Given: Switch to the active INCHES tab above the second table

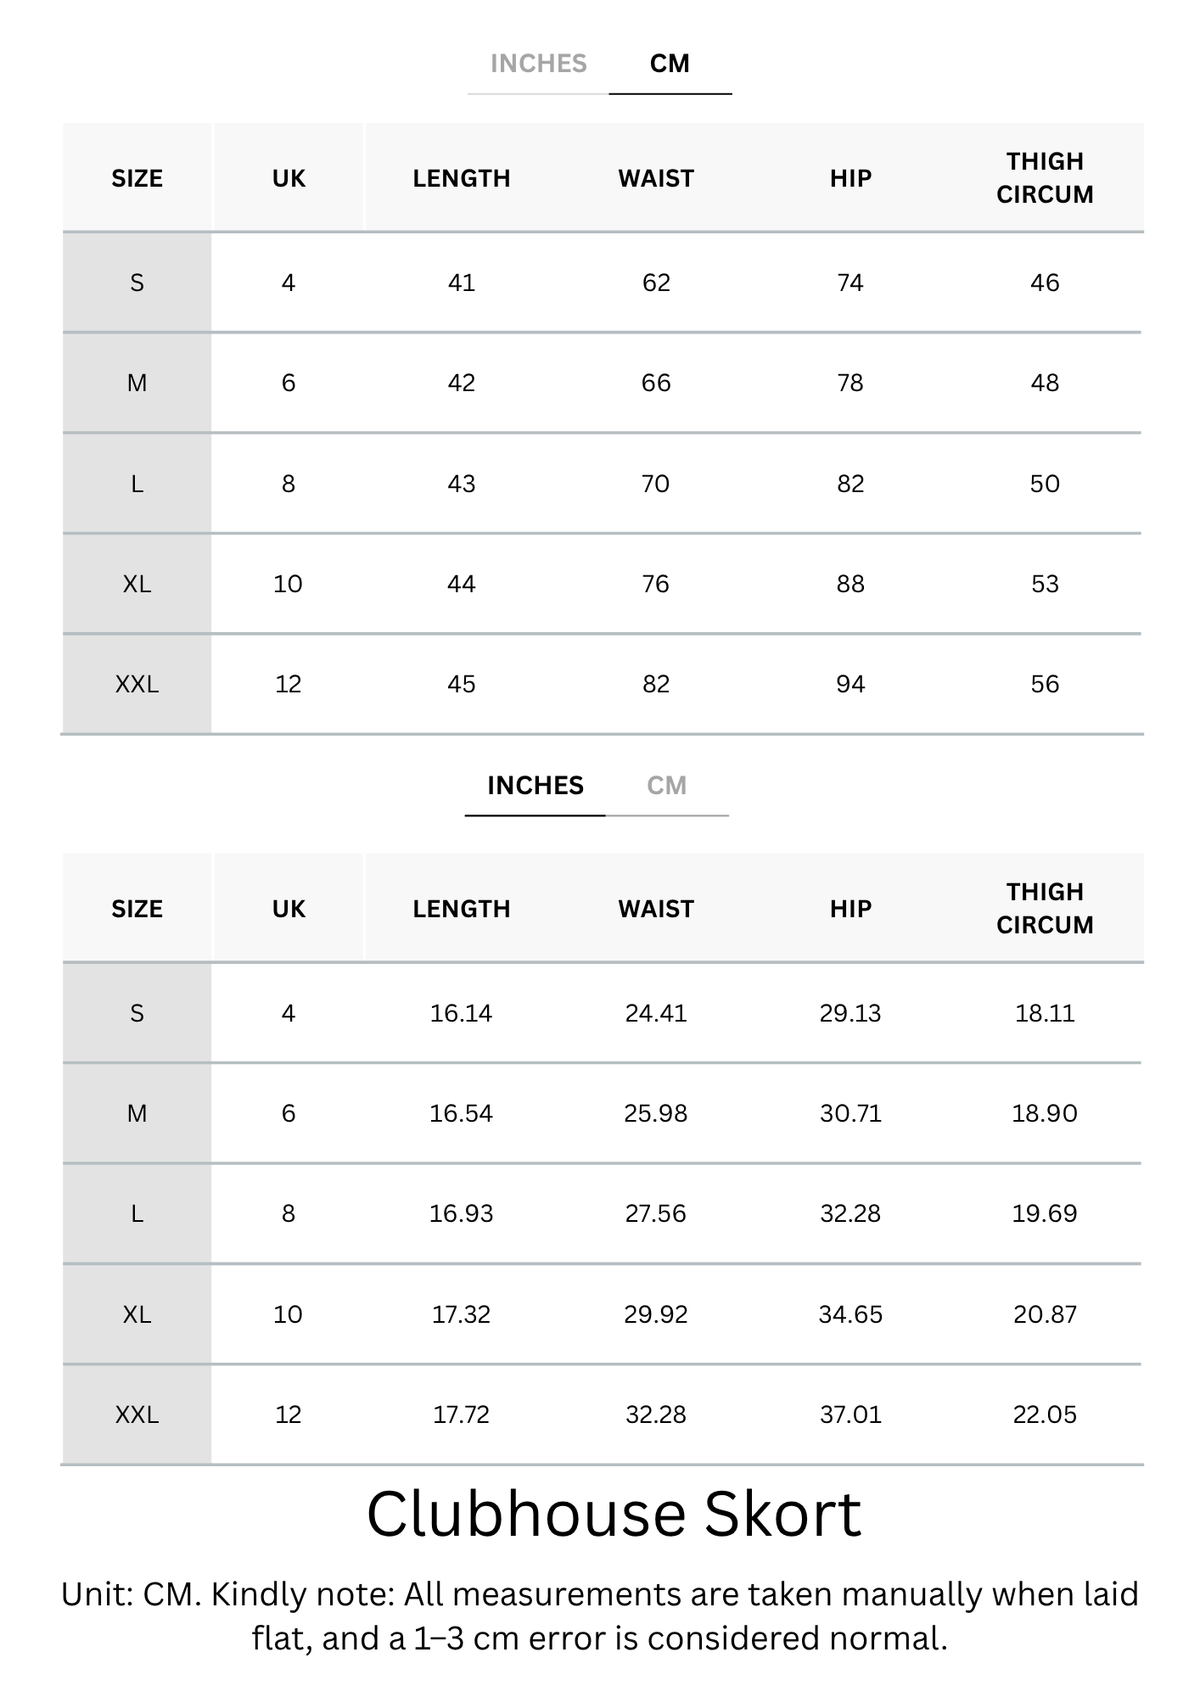Looking at the screenshot, I should point(535,786).
